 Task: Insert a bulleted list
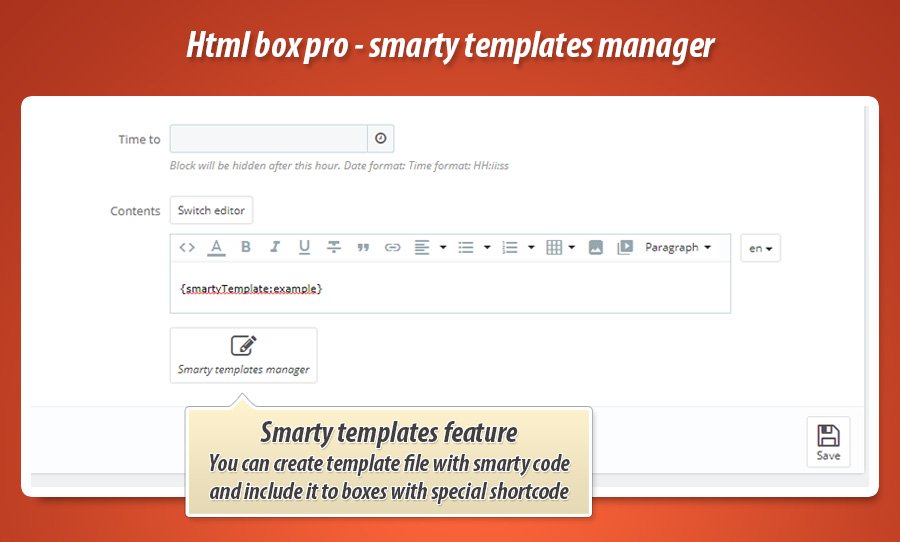click(x=466, y=247)
